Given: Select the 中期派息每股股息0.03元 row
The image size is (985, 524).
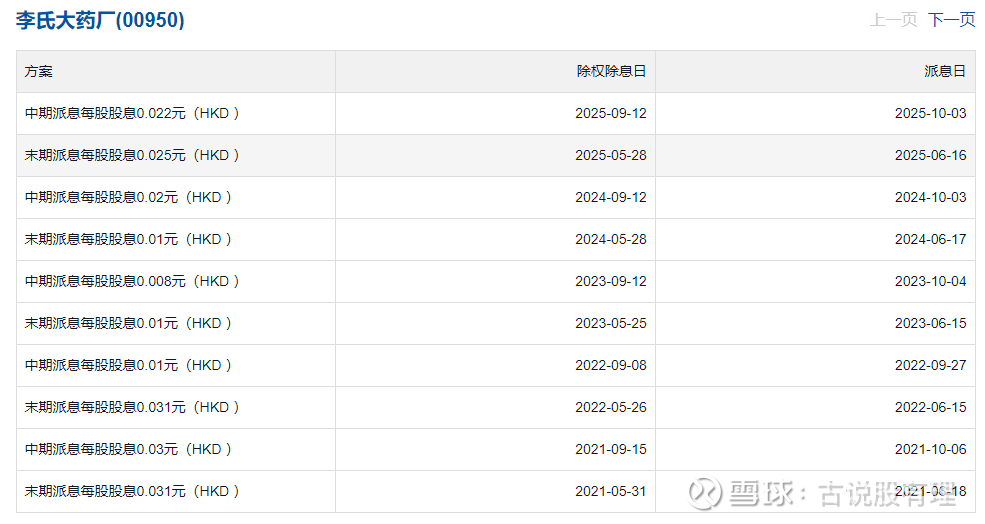Looking at the screenshot, I should (128, 450).
